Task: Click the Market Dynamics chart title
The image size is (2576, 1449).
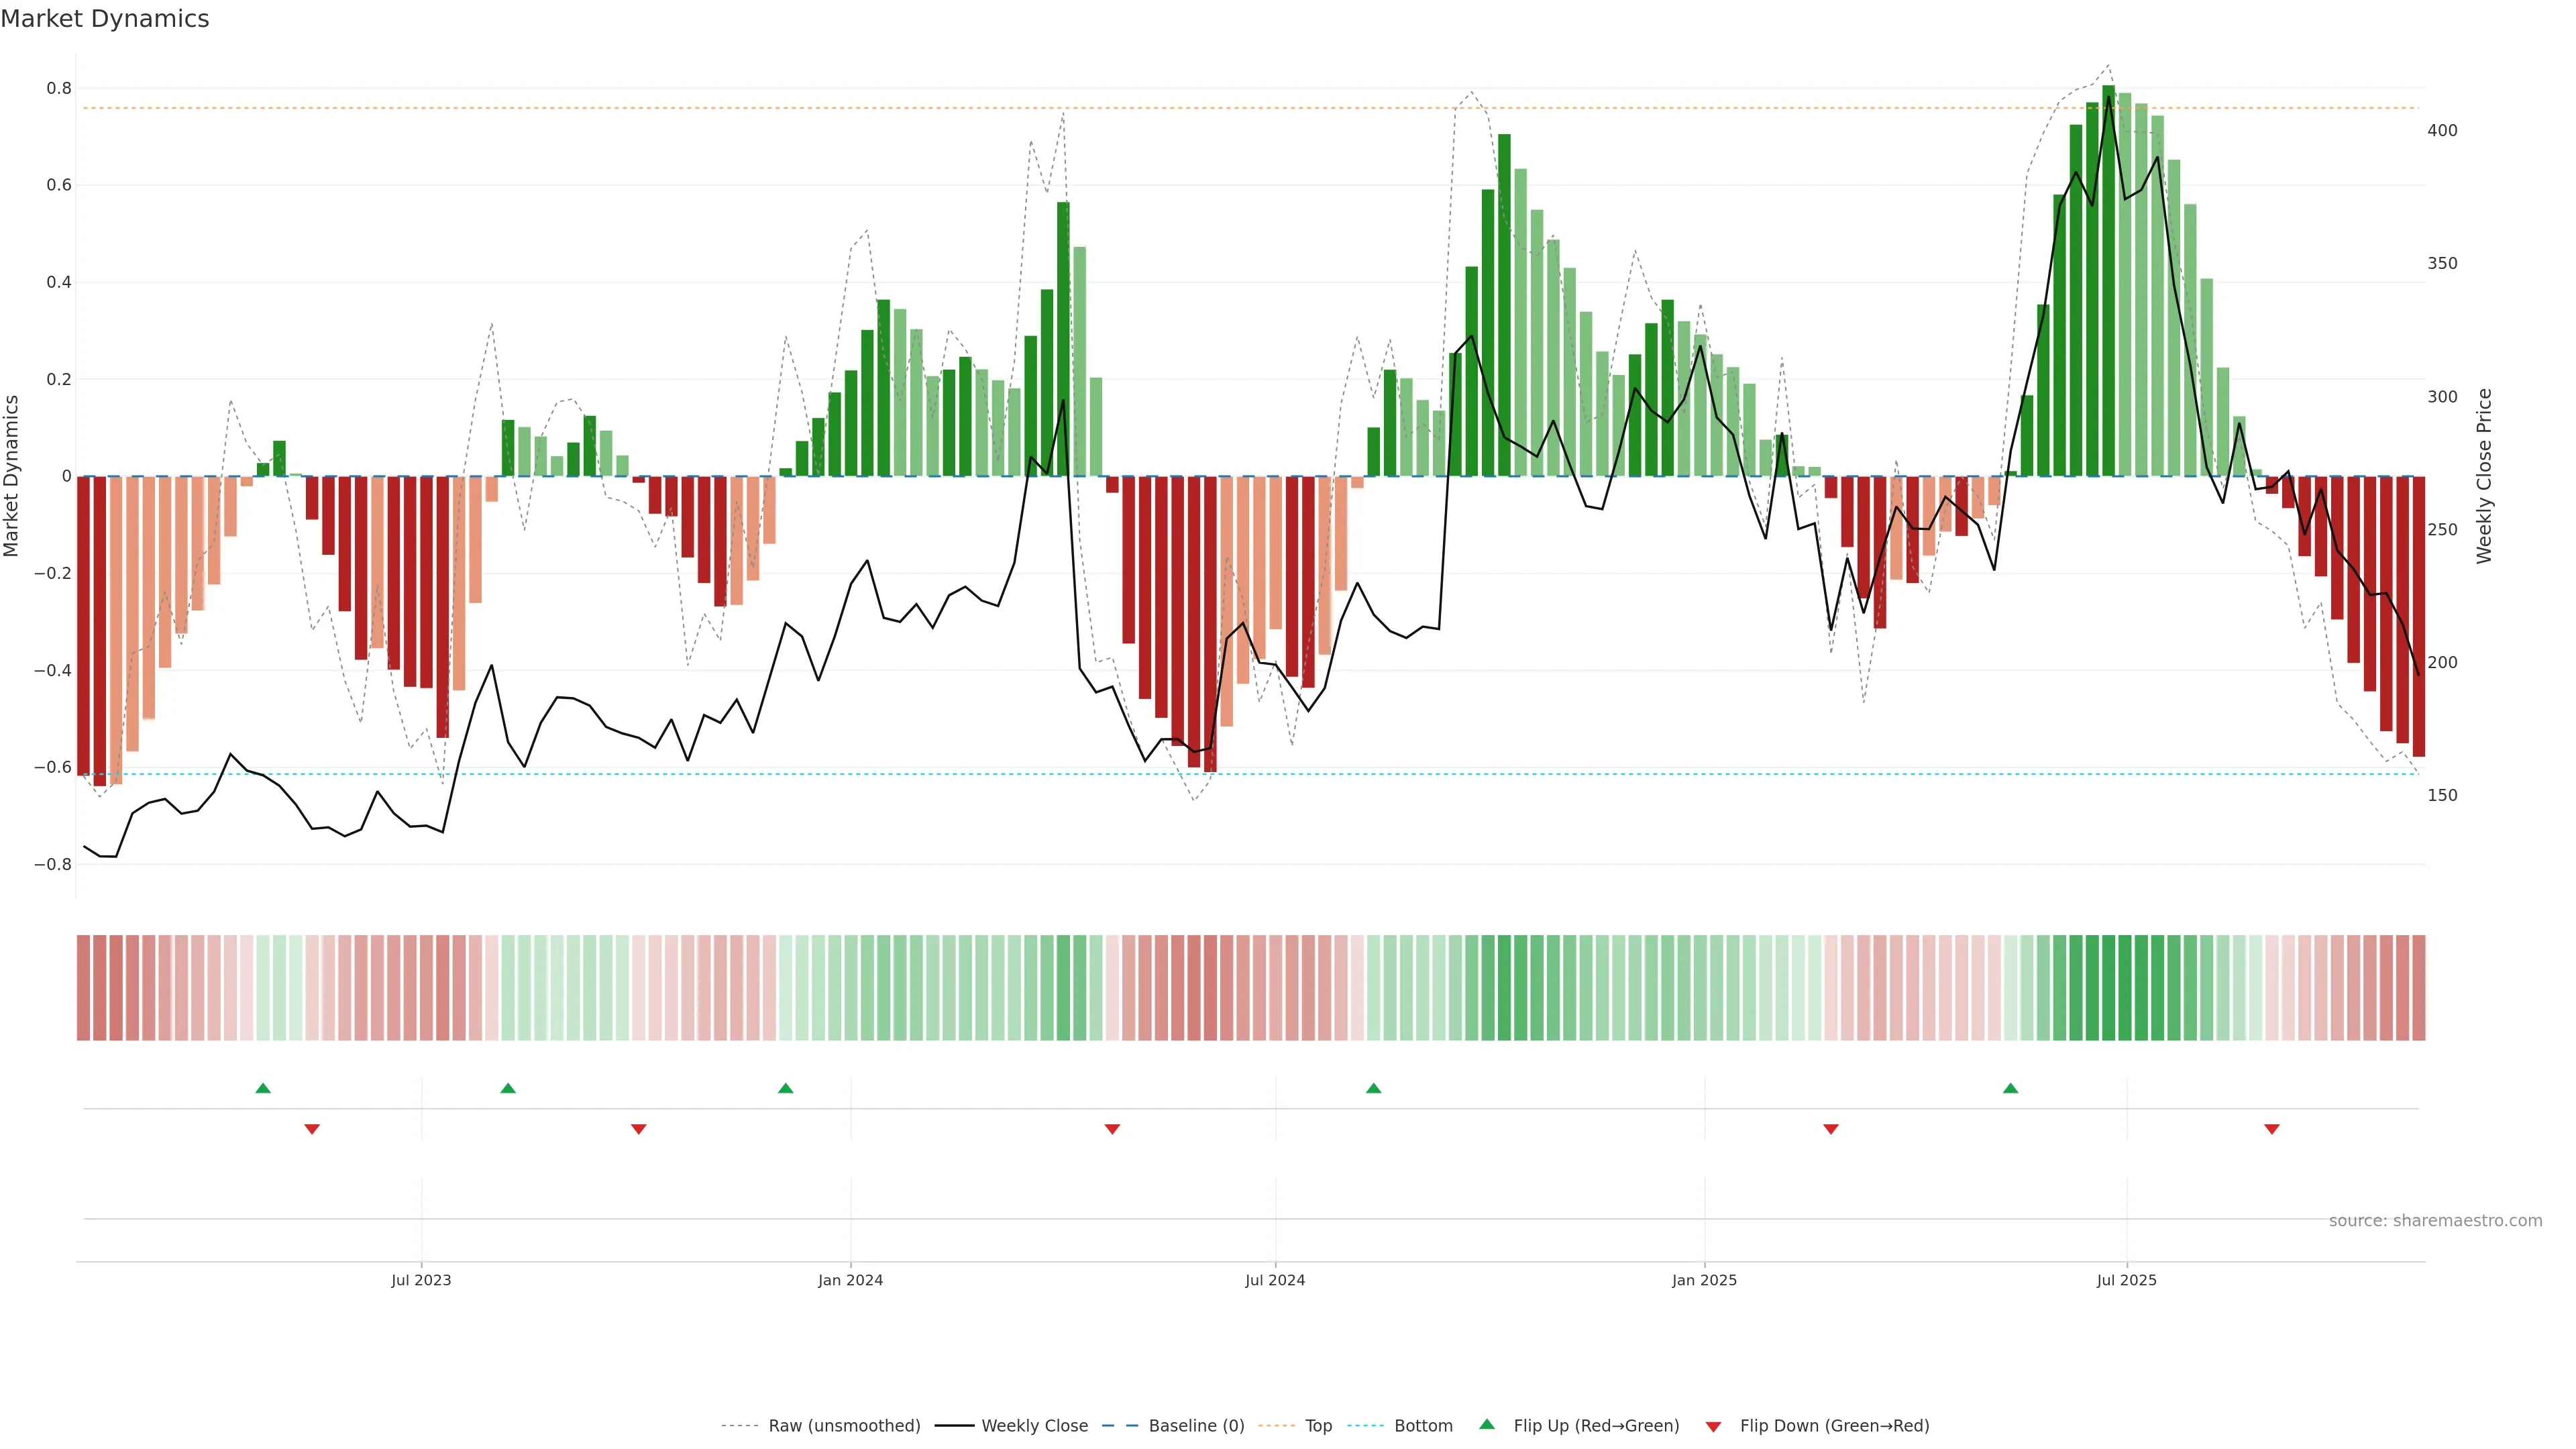Action: (105, 19)
